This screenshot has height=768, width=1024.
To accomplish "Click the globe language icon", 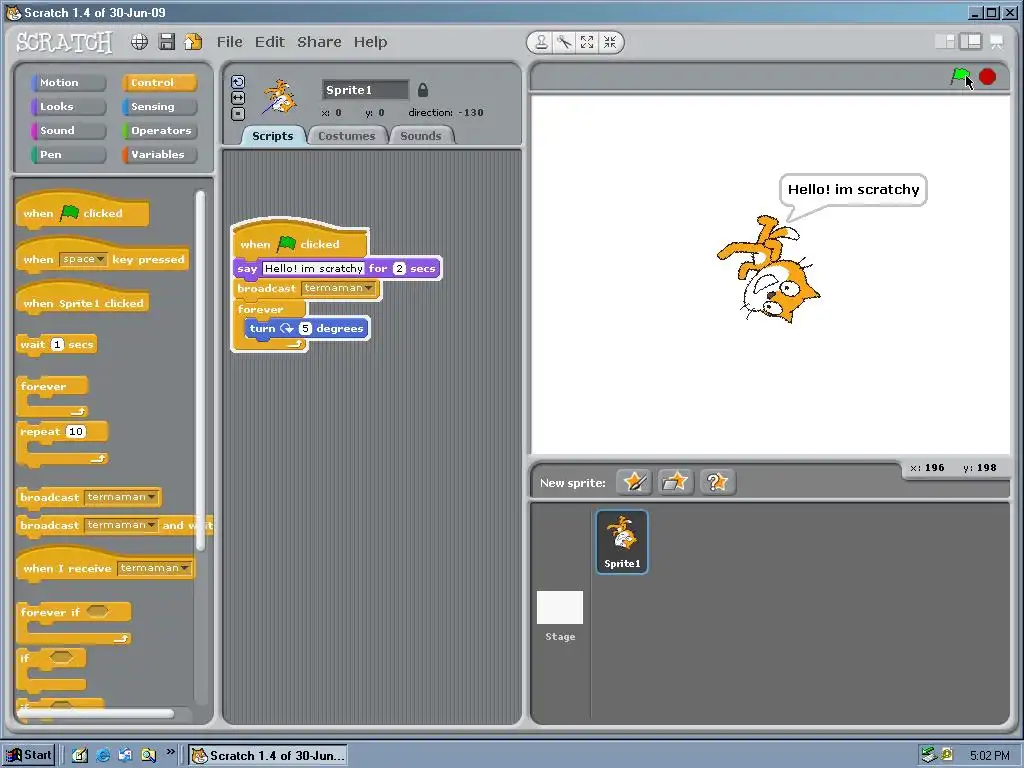I will pyautogui.click(x=139, y=42).
